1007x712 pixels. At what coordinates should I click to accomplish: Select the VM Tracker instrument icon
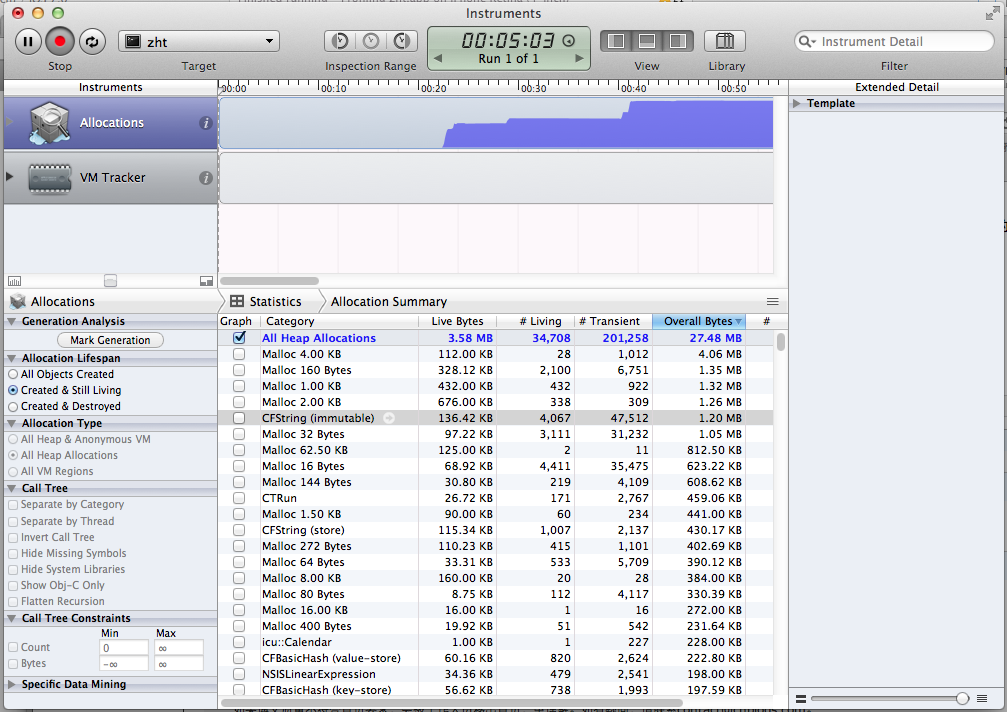pos(49,178)
